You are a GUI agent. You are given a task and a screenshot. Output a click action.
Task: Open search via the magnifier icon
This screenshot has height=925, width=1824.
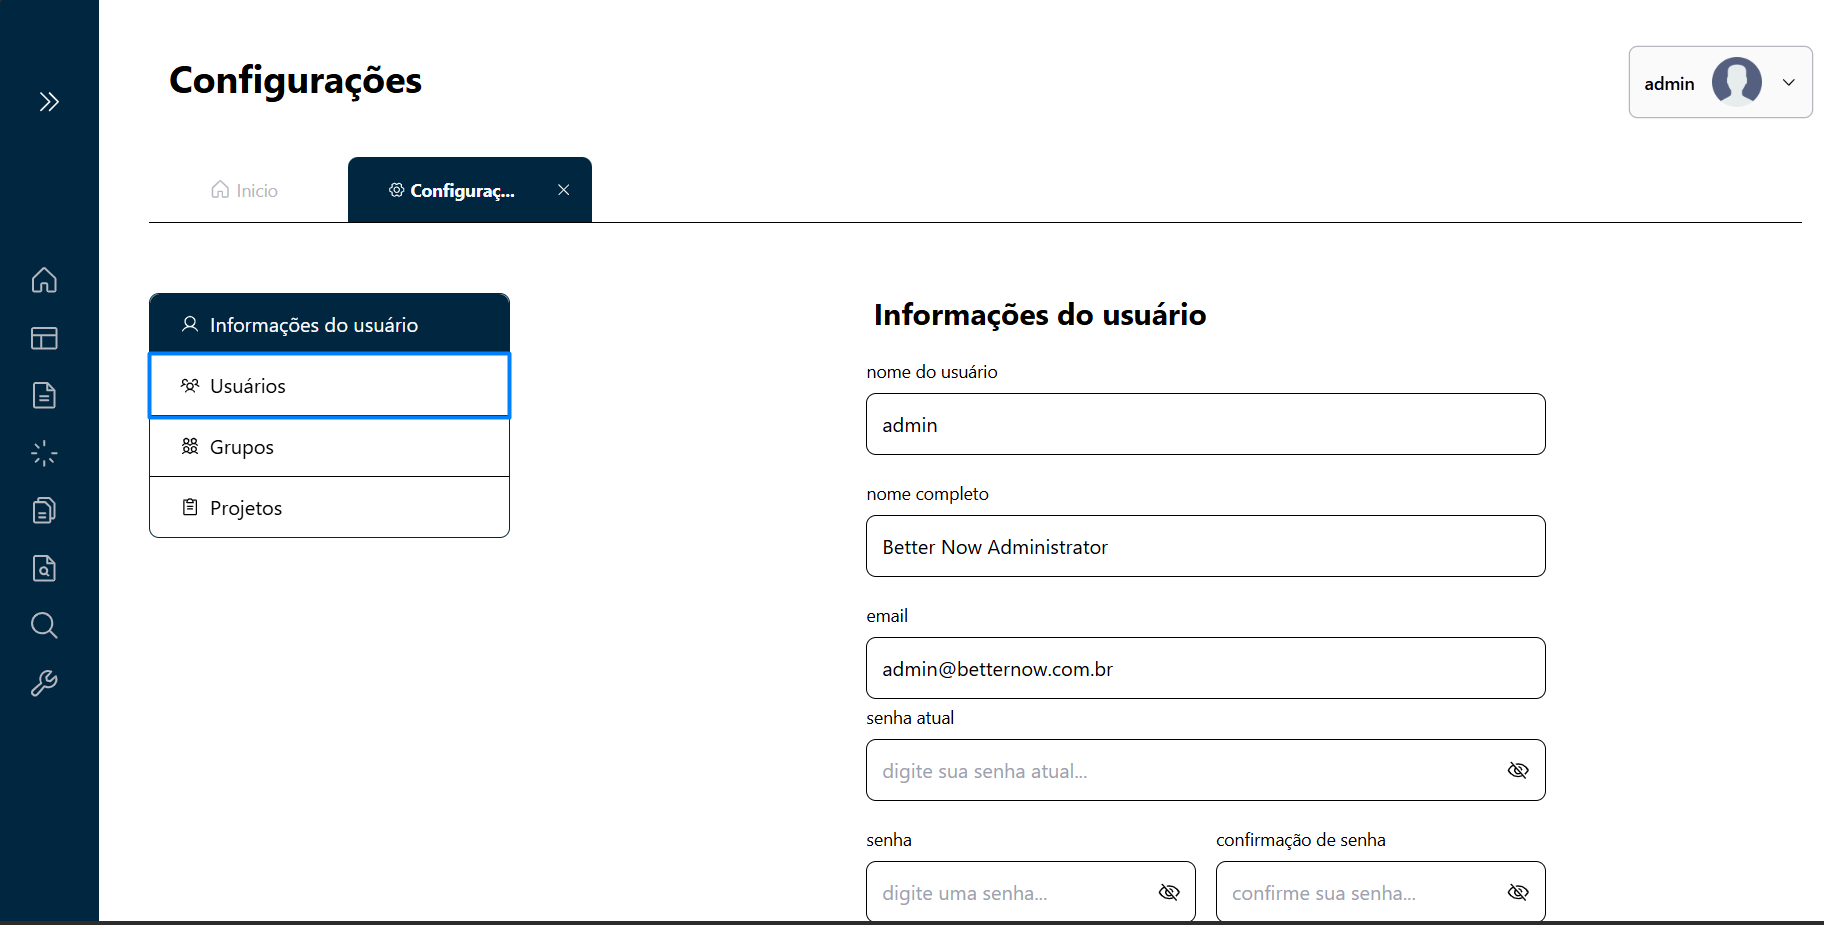(x=44, y=625)
